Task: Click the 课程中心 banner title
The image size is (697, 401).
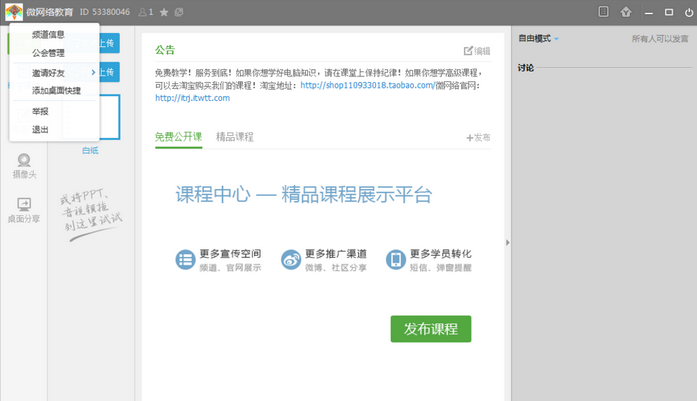Action: tap(304, 195)
